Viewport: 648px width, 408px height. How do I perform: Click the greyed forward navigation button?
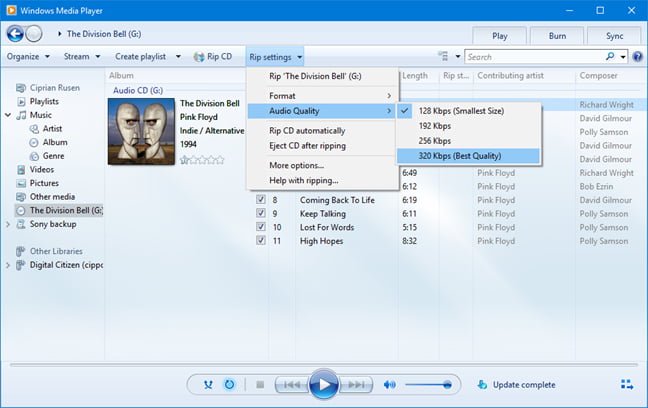(x=34, y=33)
